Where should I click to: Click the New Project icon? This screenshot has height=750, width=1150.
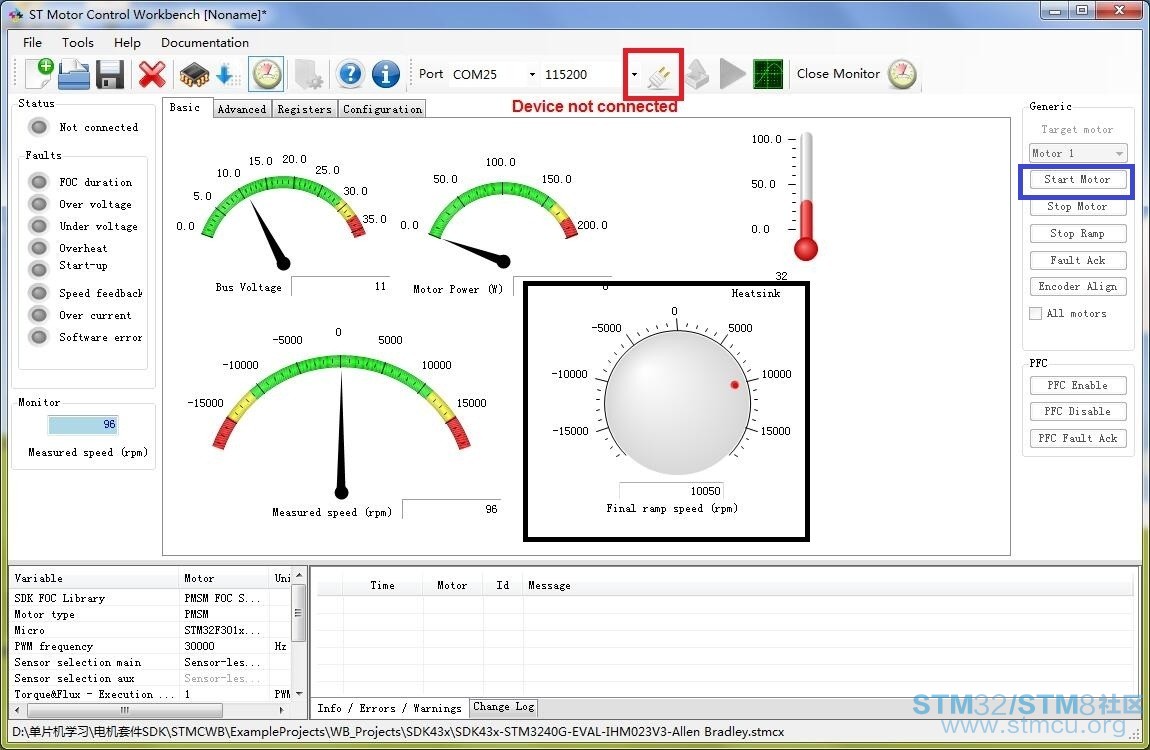[x=39, y=74]
